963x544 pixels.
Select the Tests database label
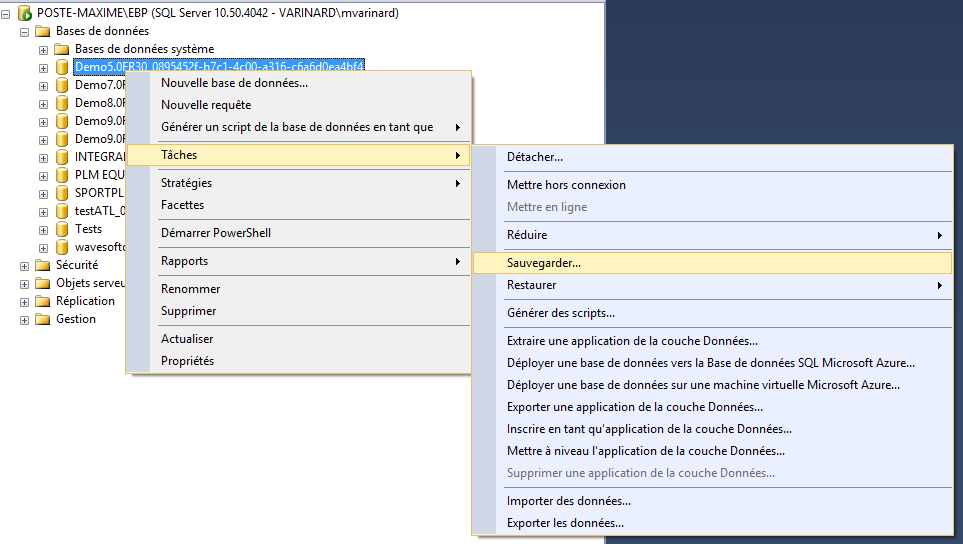coord(88,229)
